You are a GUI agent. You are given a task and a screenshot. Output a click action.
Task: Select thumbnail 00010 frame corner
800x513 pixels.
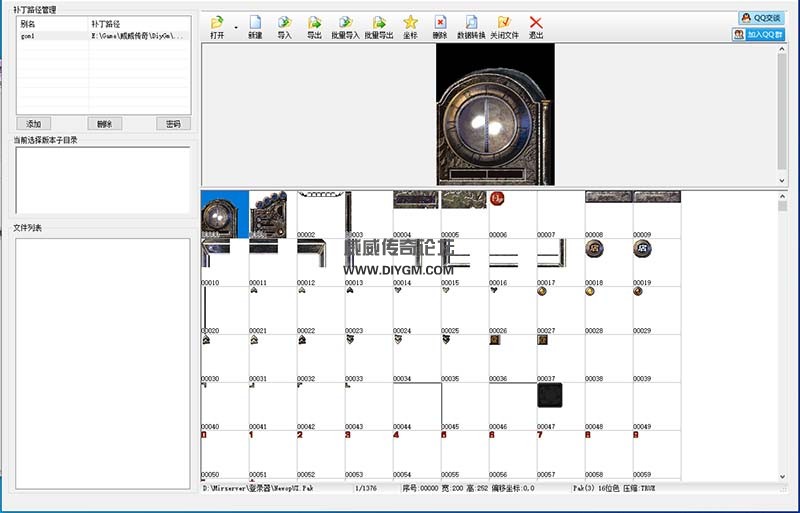point(224,262)
